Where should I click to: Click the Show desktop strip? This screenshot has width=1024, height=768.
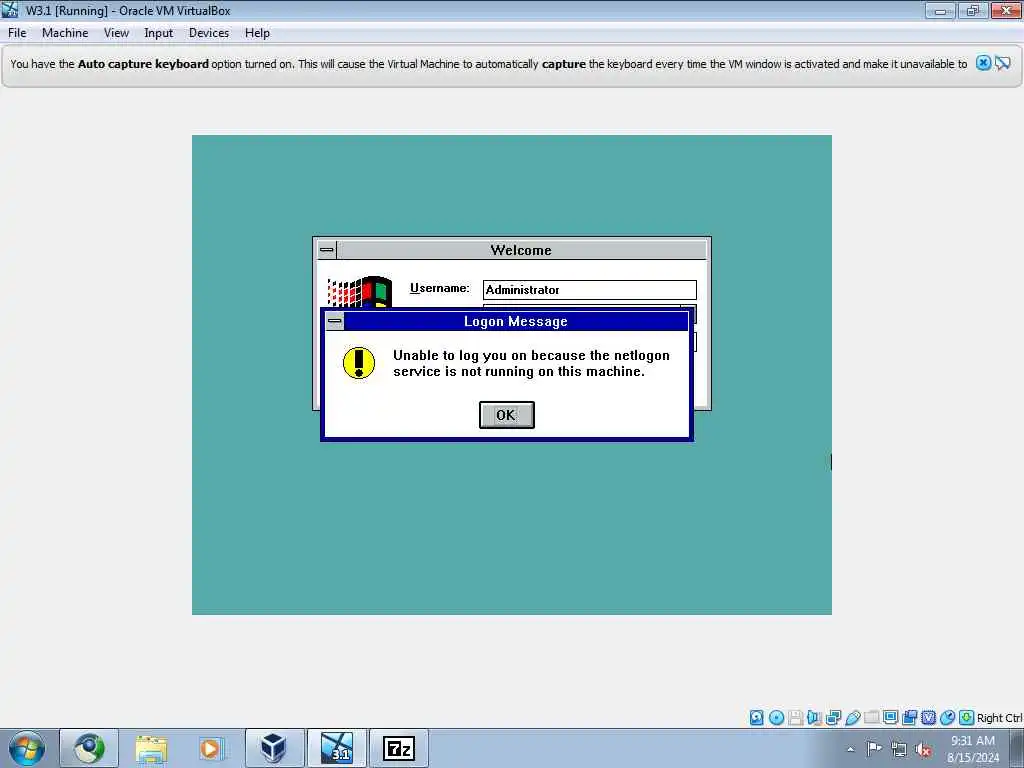pos(1017,748)
